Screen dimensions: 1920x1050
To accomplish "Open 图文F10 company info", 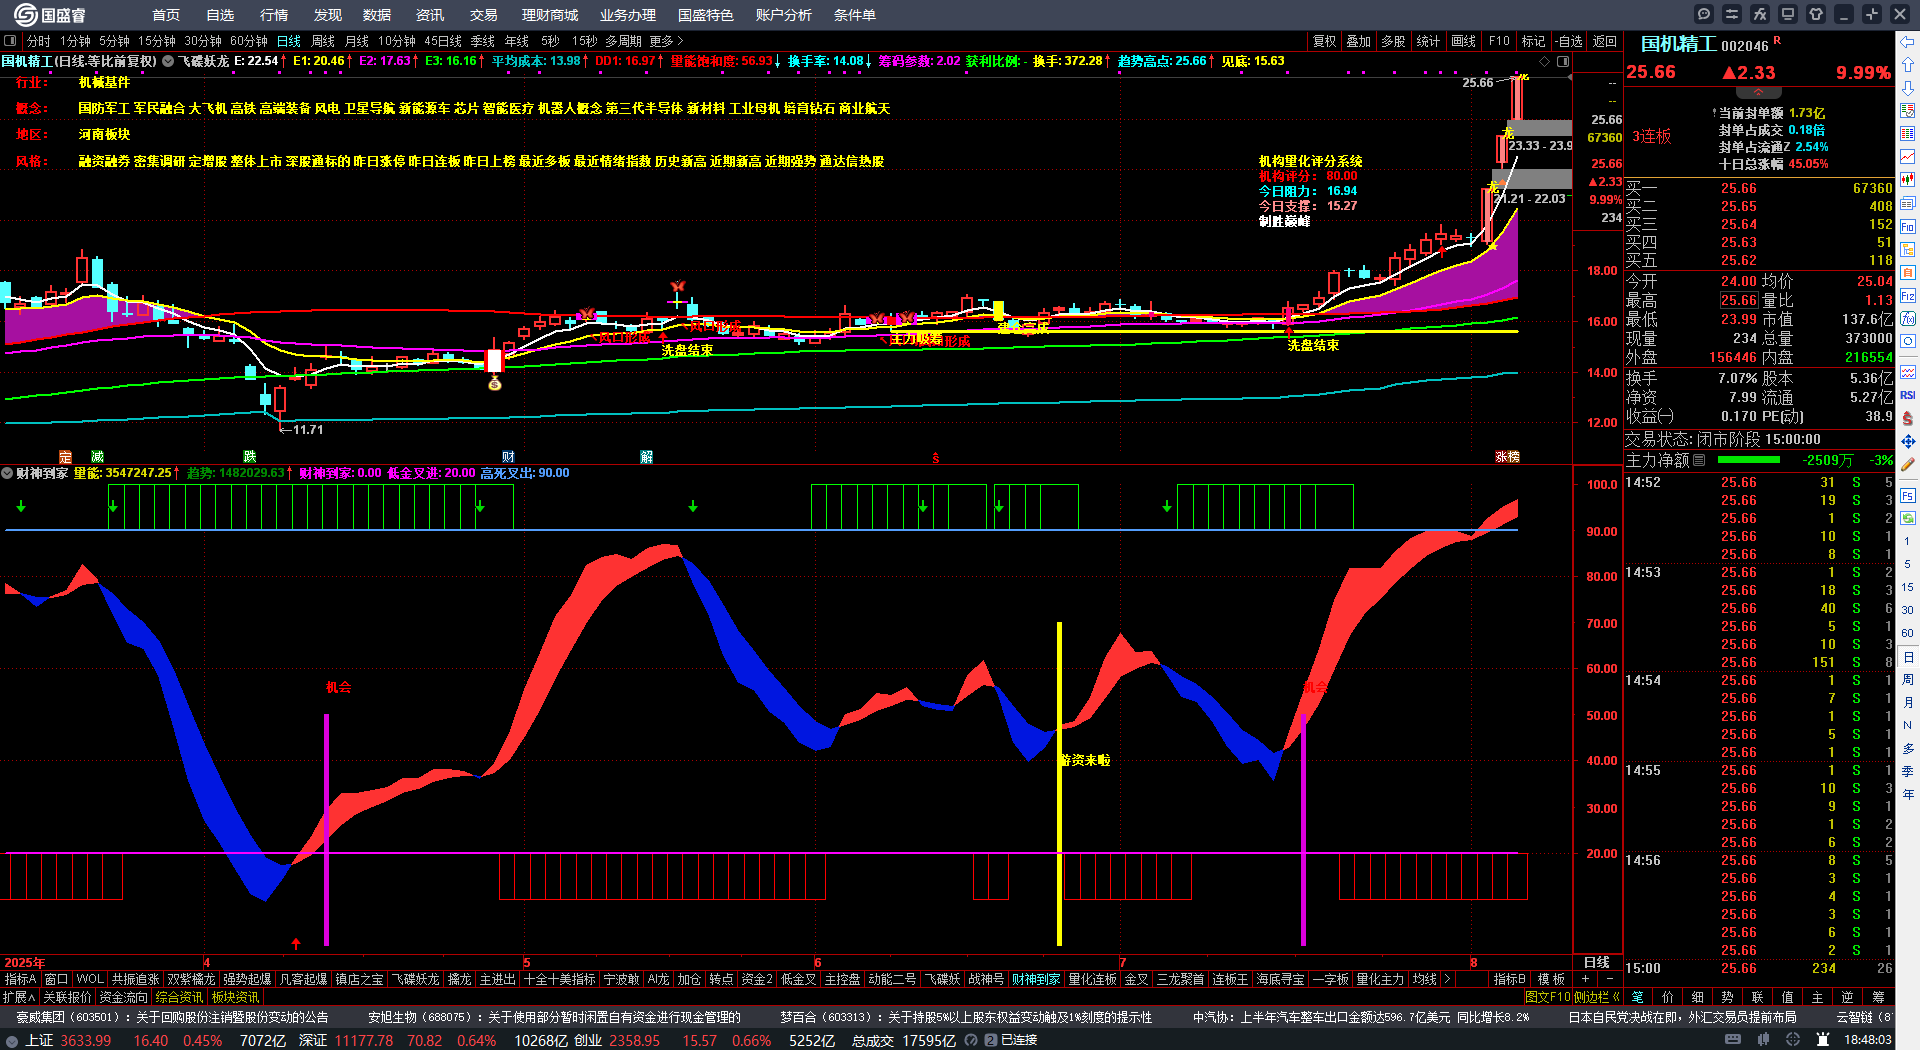I will pos(1548,997).
